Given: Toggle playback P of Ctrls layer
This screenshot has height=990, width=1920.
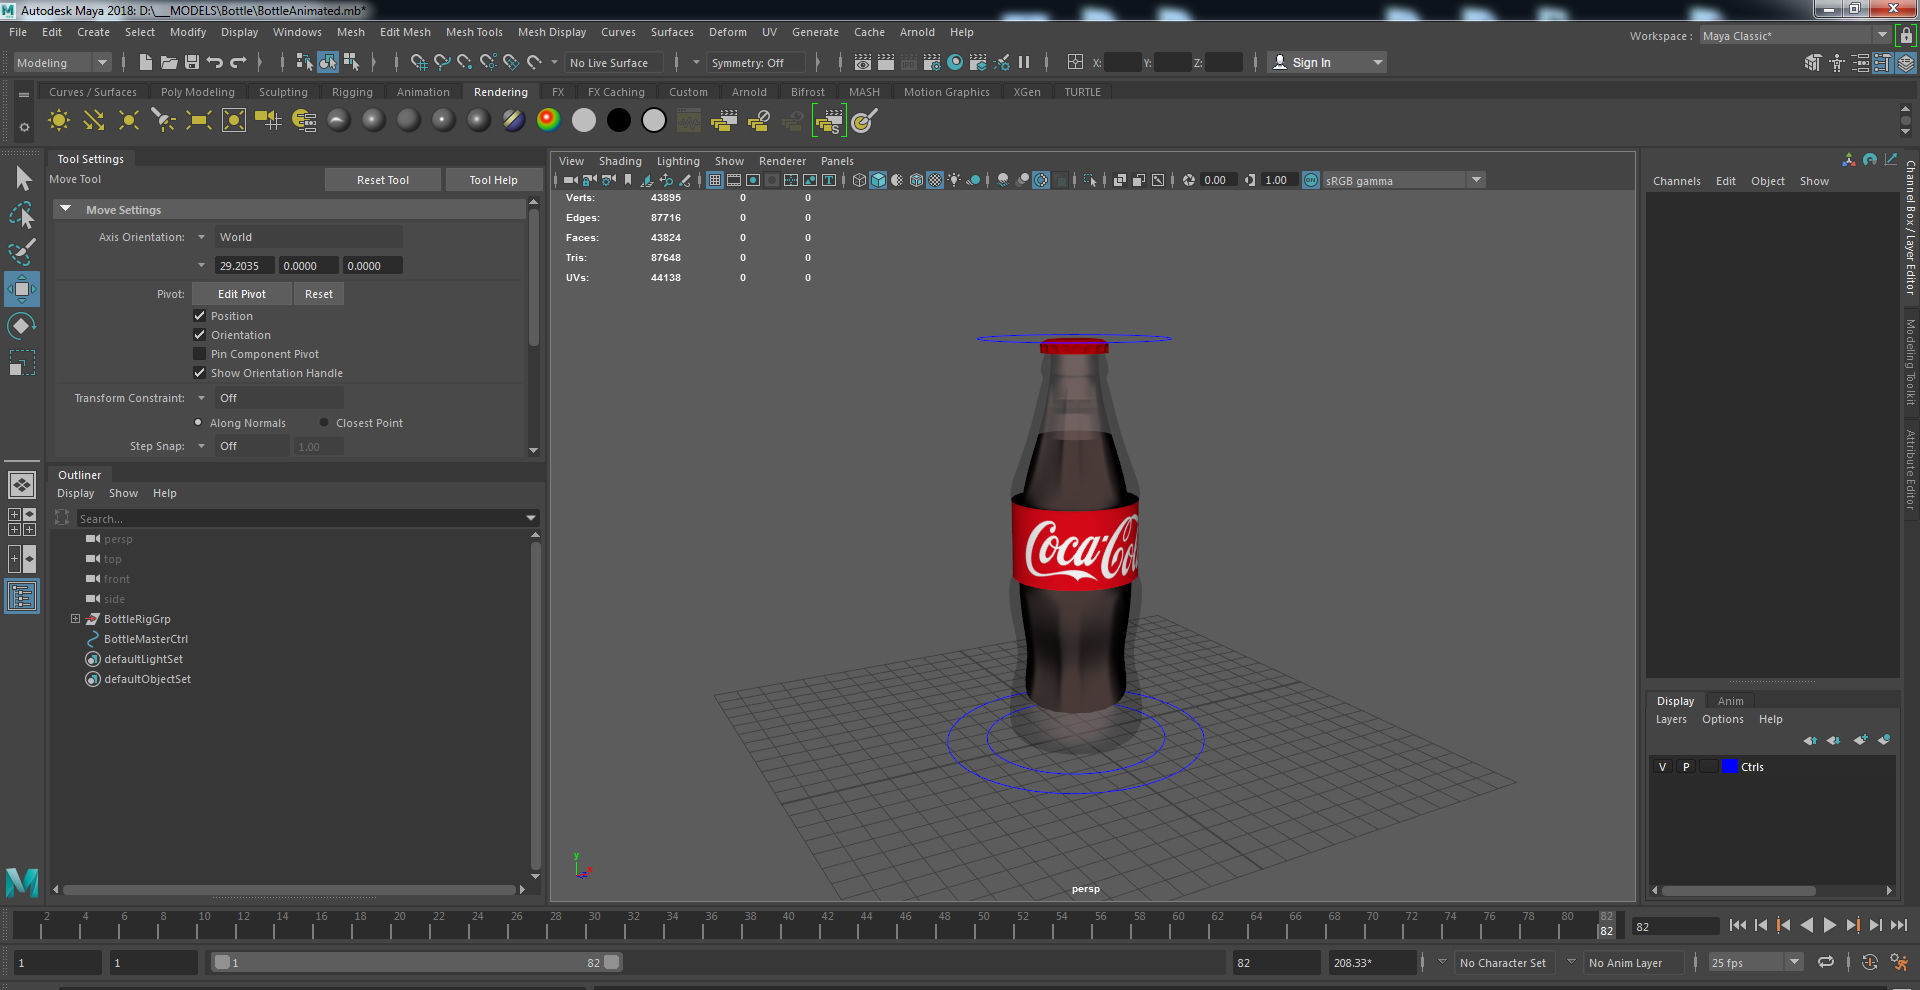Looking at the screenshot, I should coord(1686,767).
